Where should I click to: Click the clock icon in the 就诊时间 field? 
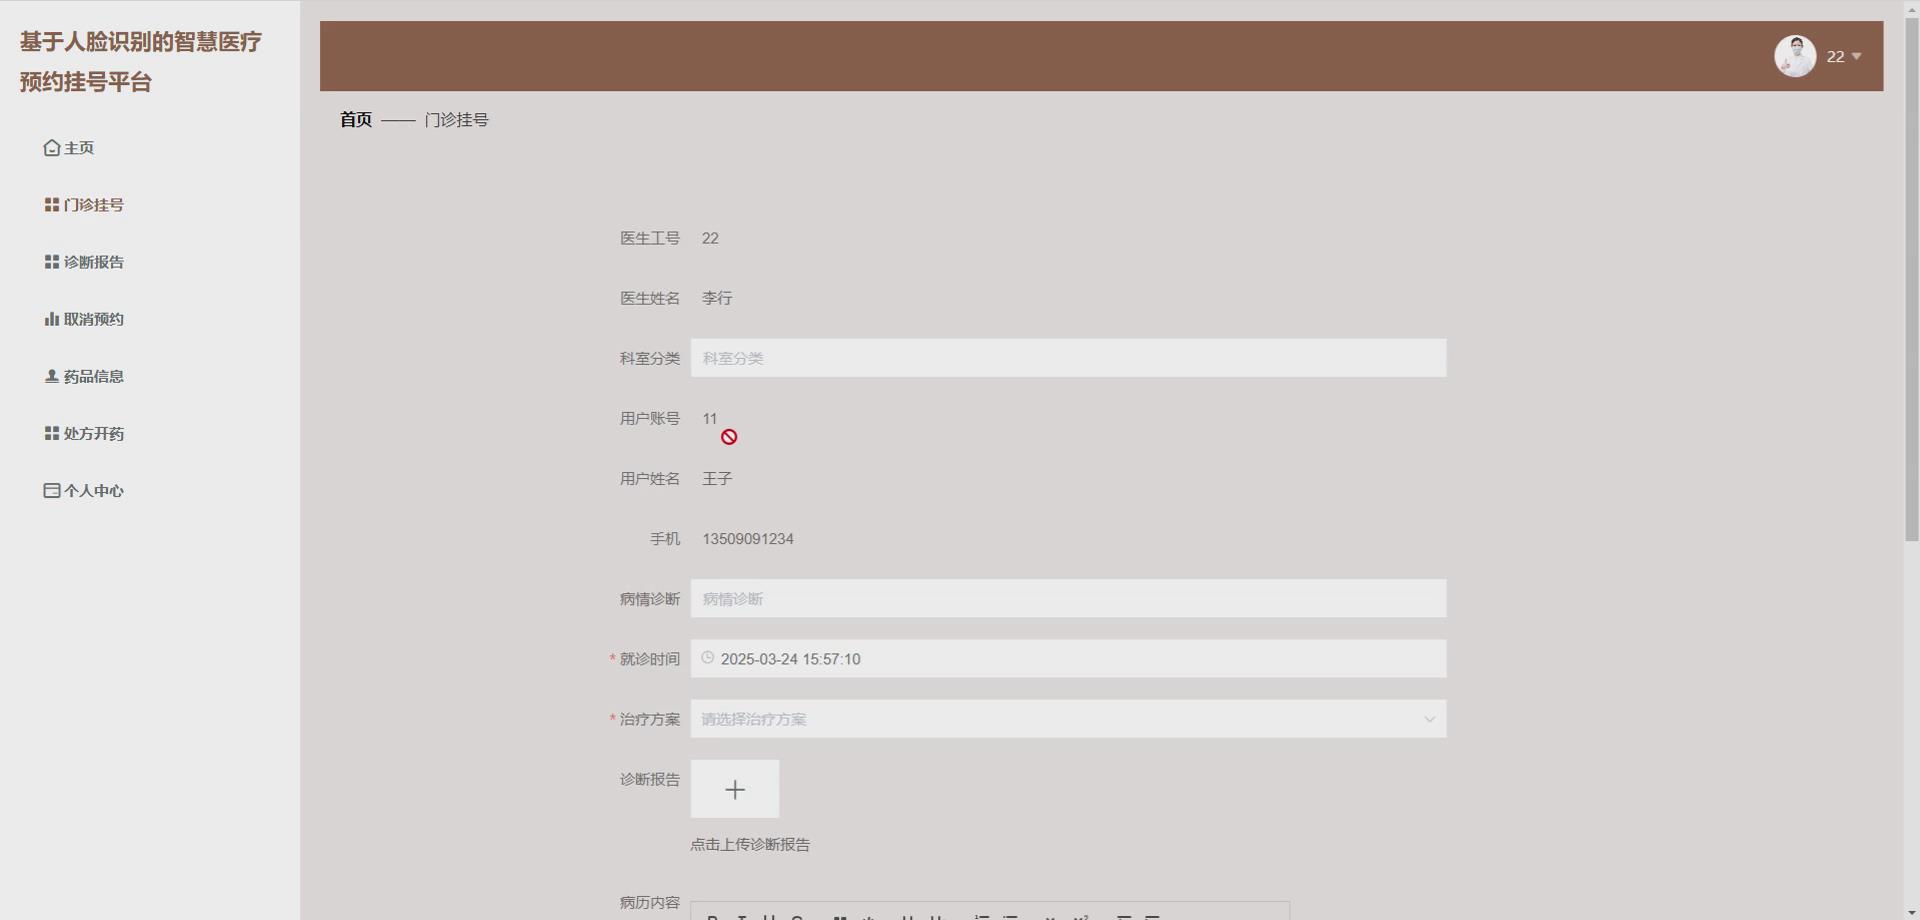708,659
